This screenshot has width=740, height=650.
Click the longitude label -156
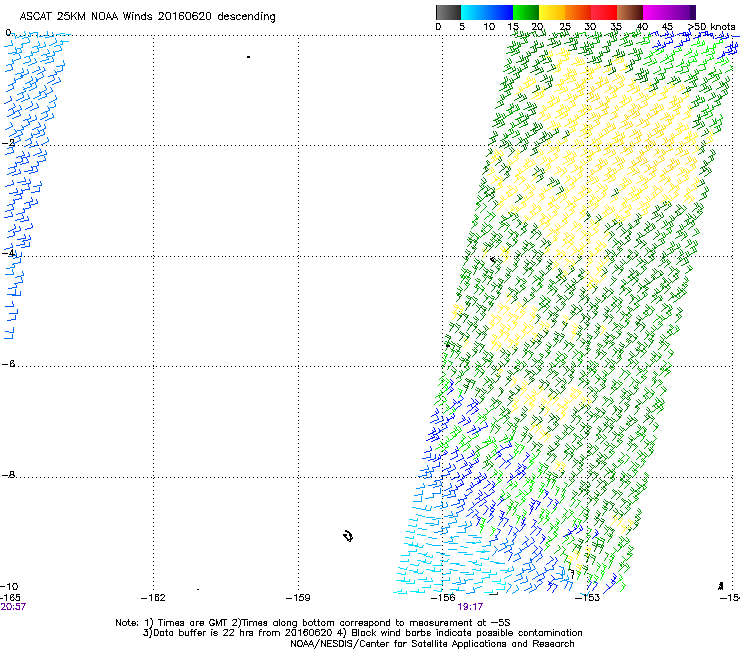coord(443,598)
